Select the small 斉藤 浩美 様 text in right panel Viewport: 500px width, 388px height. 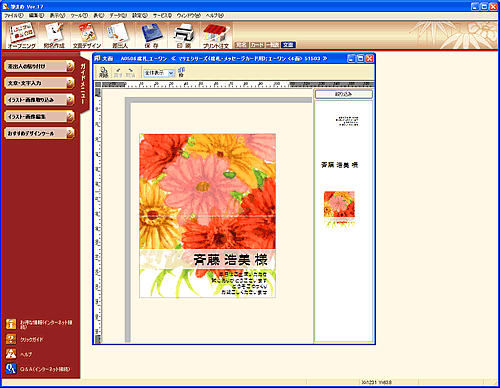pyautogui.click(x=339, y=165)
